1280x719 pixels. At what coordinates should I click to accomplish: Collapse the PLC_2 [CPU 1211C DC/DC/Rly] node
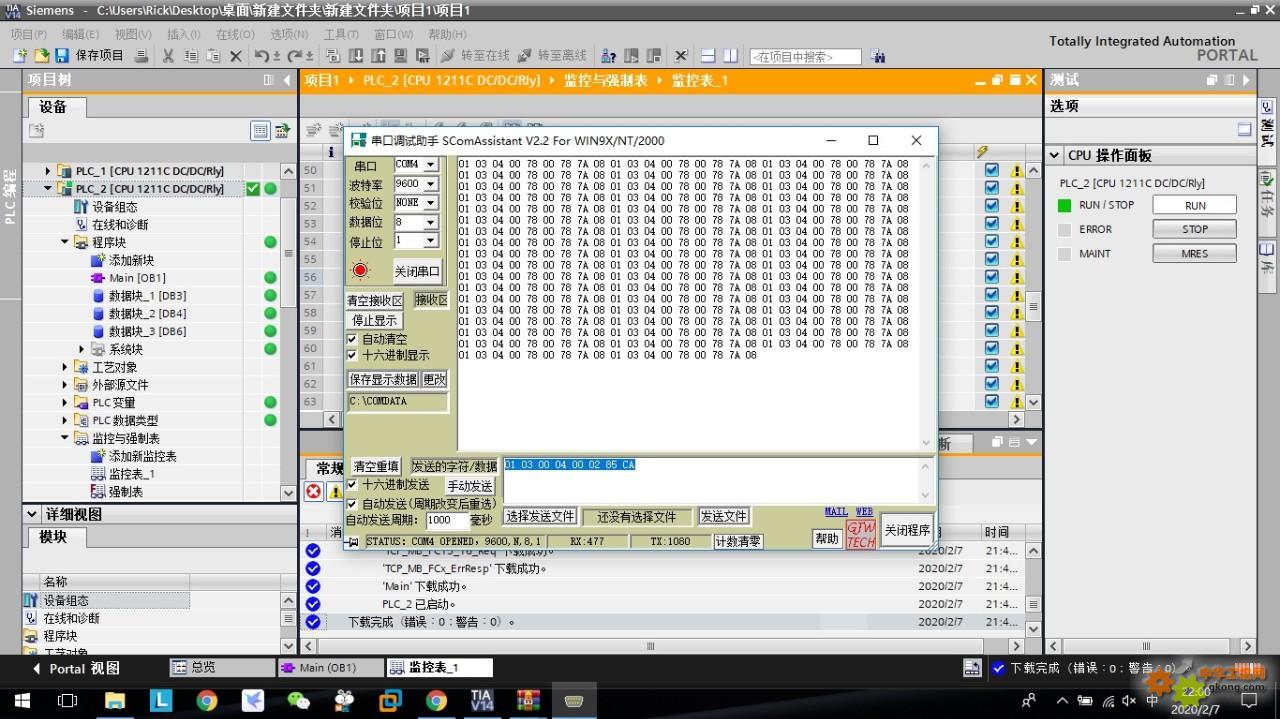(48, 188)
